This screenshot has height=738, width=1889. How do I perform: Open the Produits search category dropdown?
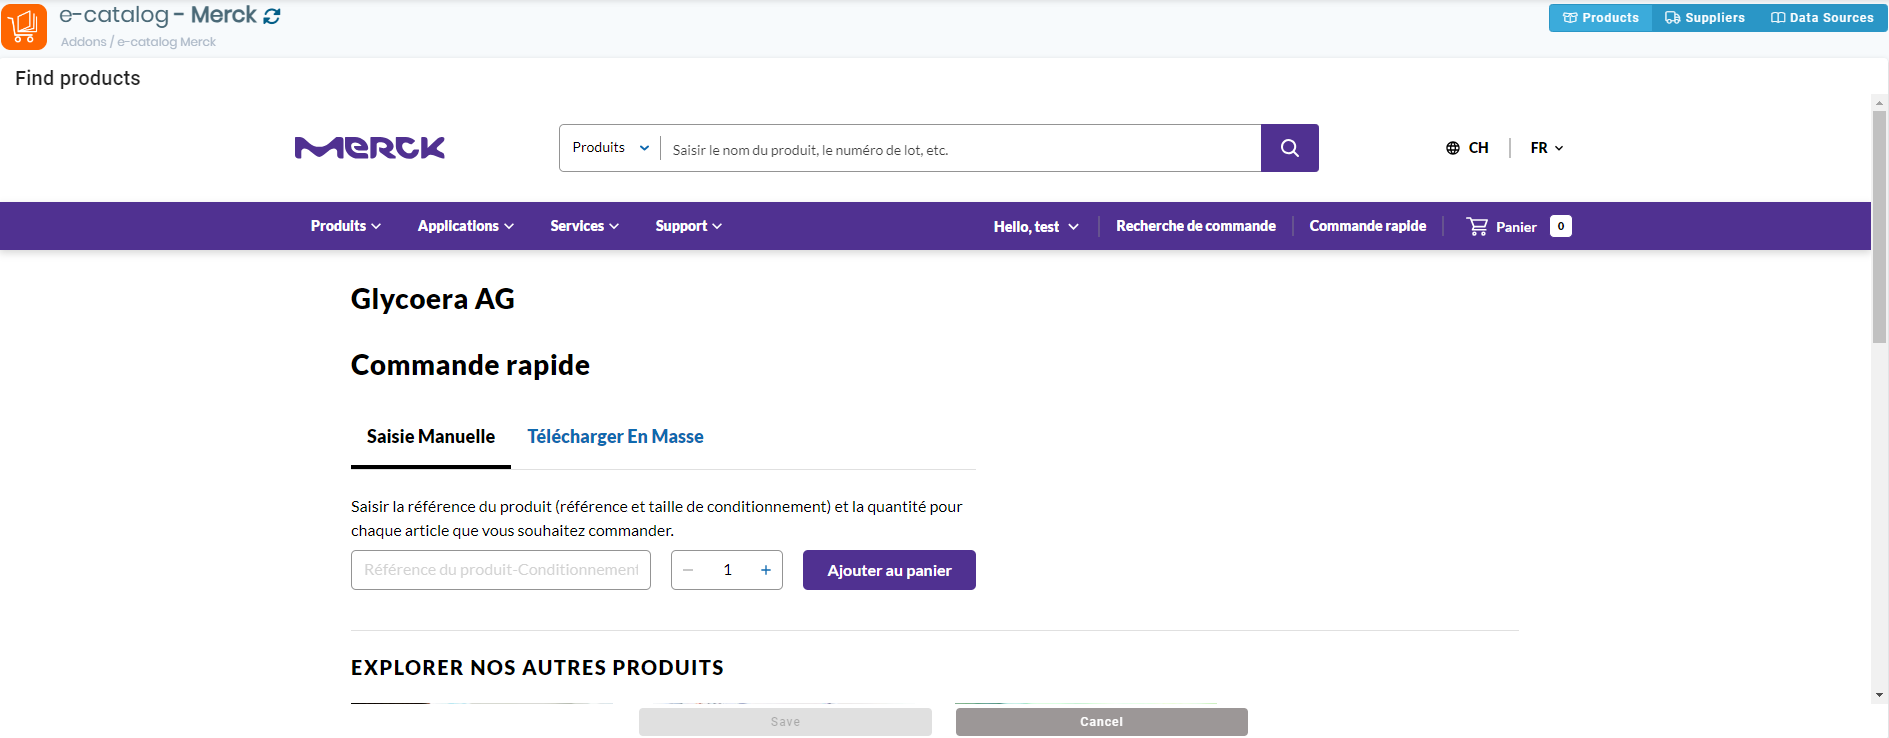click(x=610, y=148)
